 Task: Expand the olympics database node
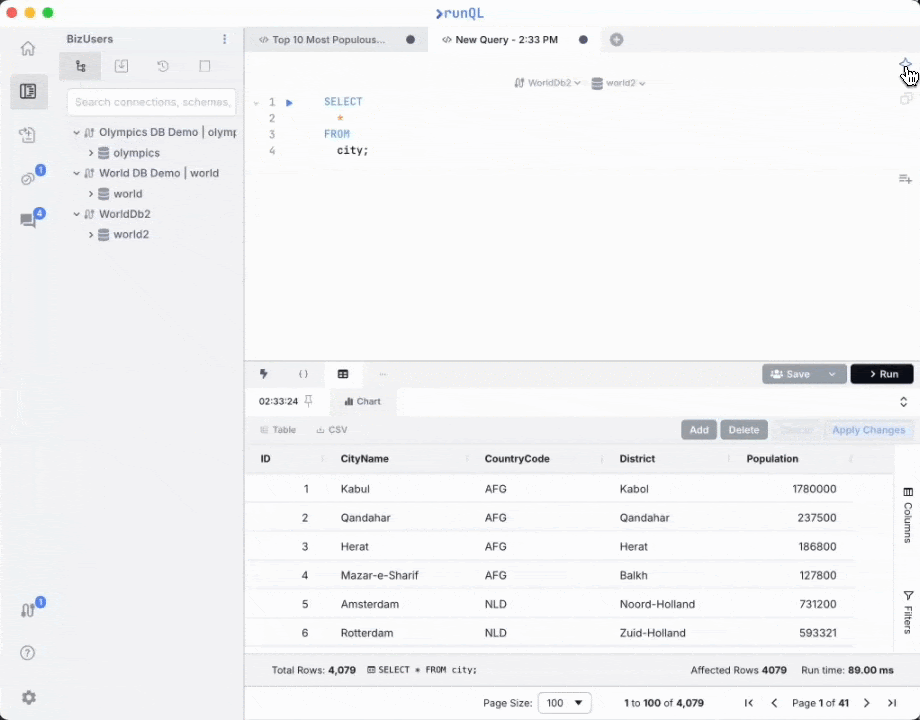tap(91, 153)
